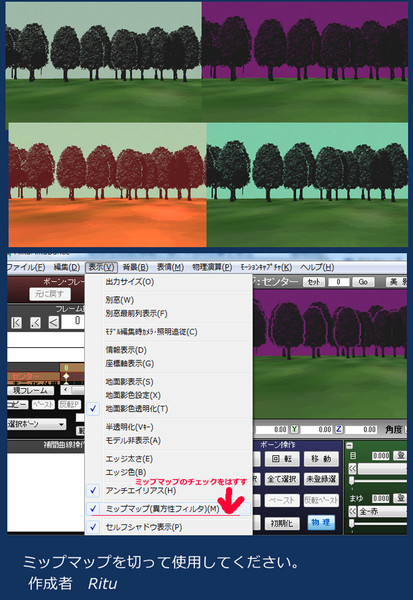
Task: Close the 表示(V) menu from menu bar
Action: 101,267
